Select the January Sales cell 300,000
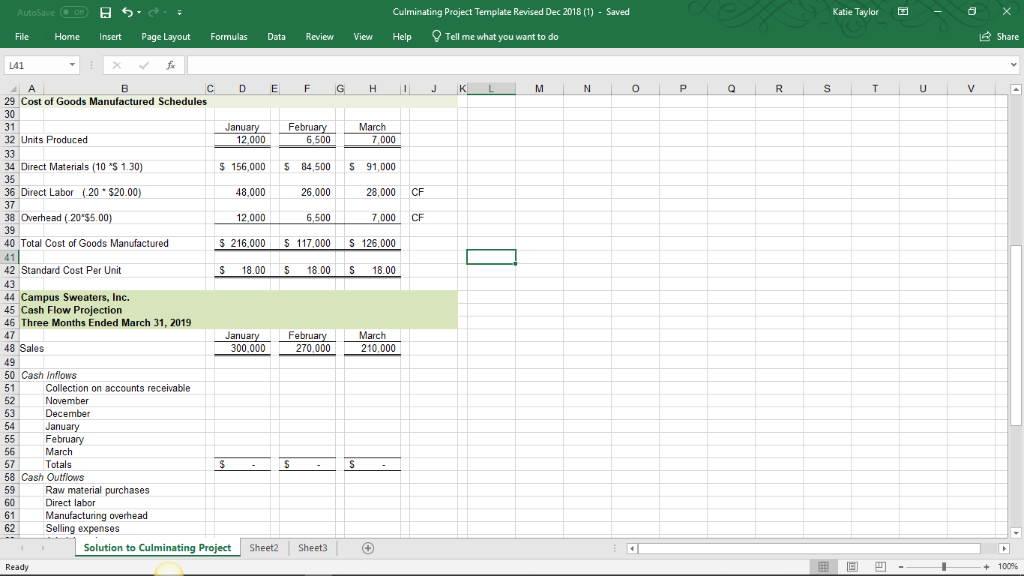Viewport: 1024px width, 576px height. [242, 348]
